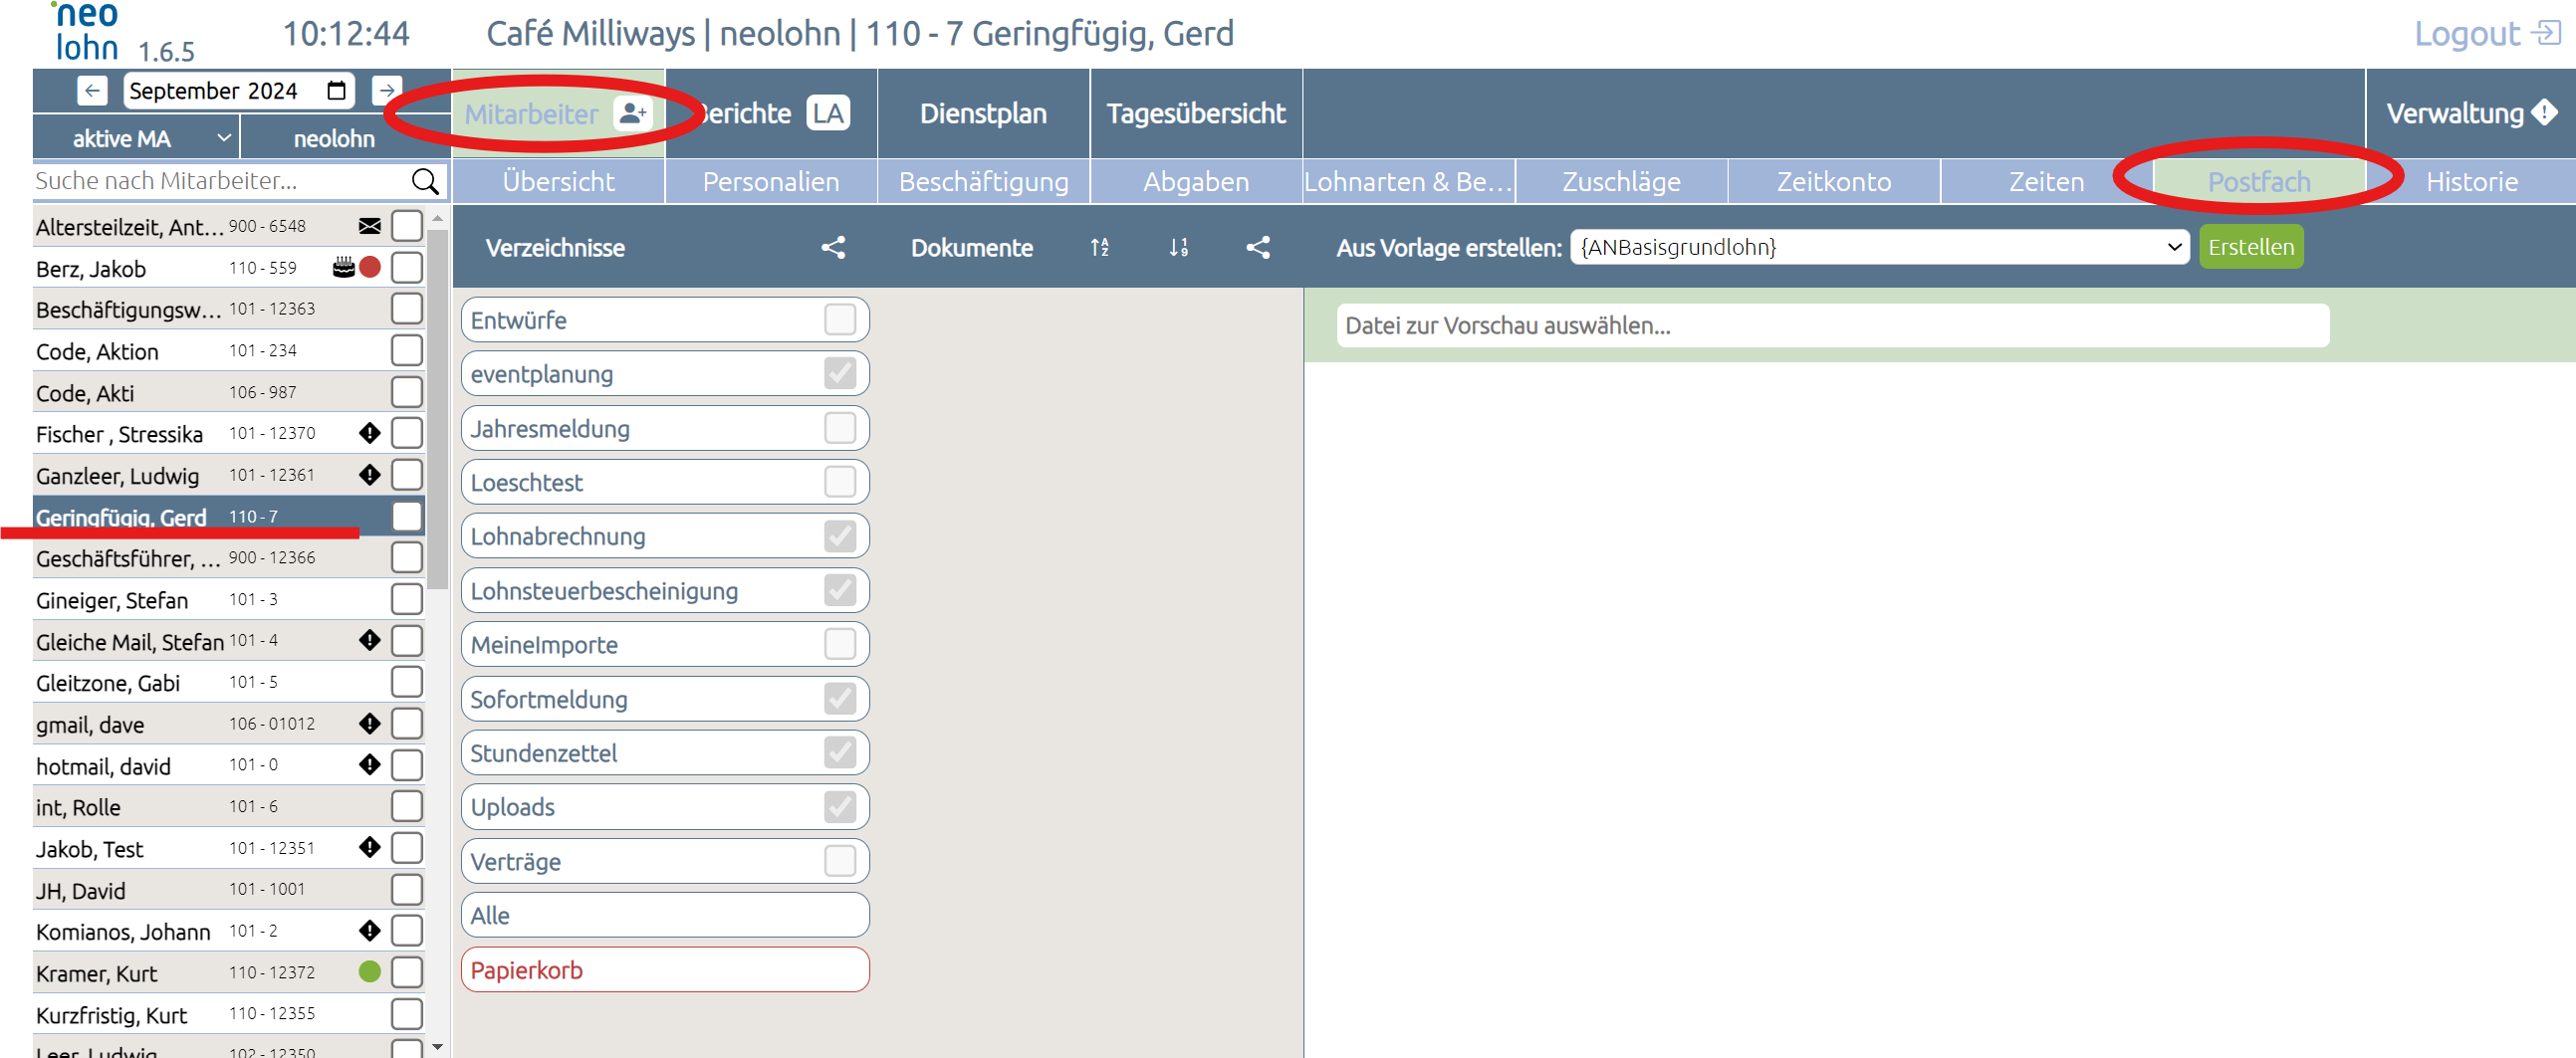The height and width of the screenshot is (1058, 2576).
Task: Click the warning diamond on Verwaltung
Action: pos(2544,113)
